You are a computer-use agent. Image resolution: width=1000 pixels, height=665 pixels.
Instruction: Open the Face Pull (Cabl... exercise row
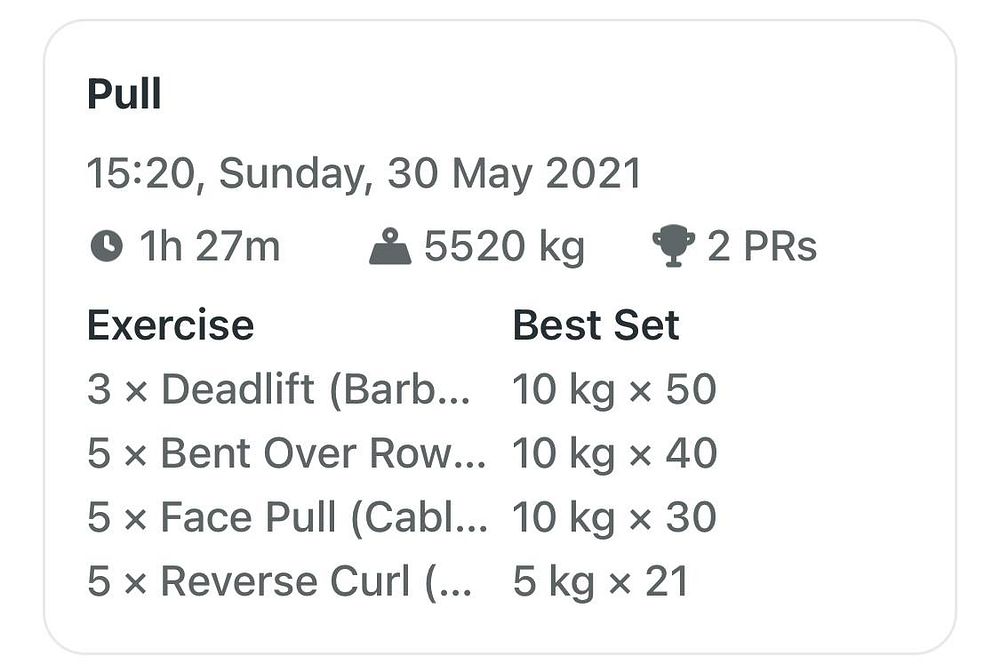point(288,517)
